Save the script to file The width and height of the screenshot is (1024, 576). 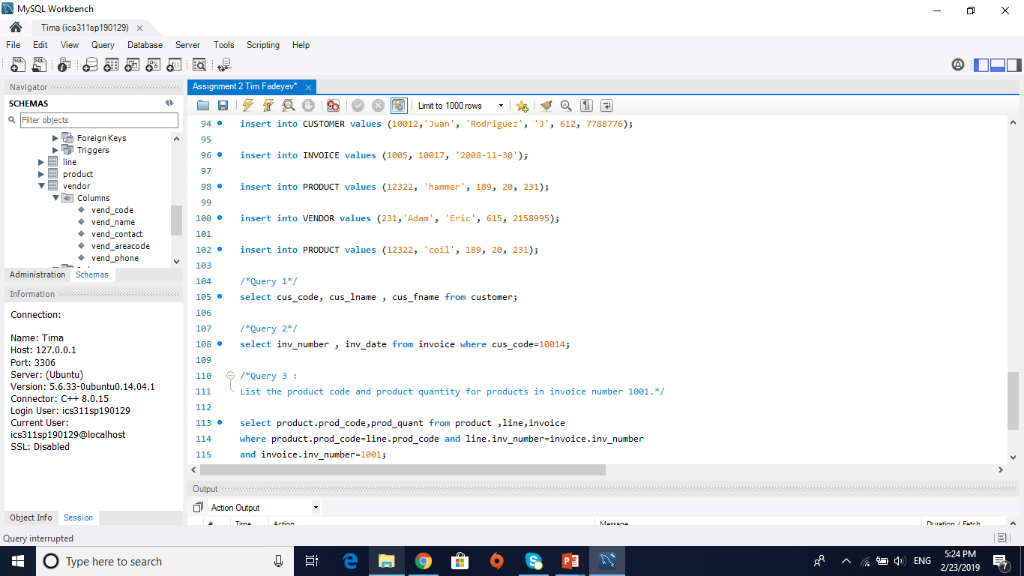point(223,106)
